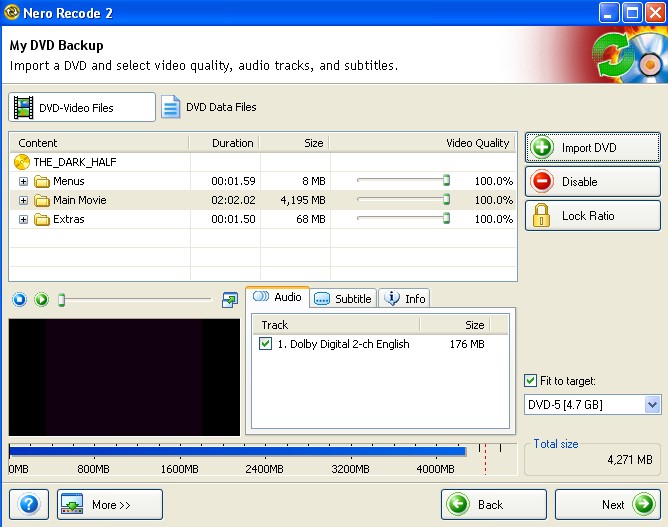The width and height of the screenshot is (668, 527).
Task: Proceed with the Next button
Action: click(x=608, y=504)
